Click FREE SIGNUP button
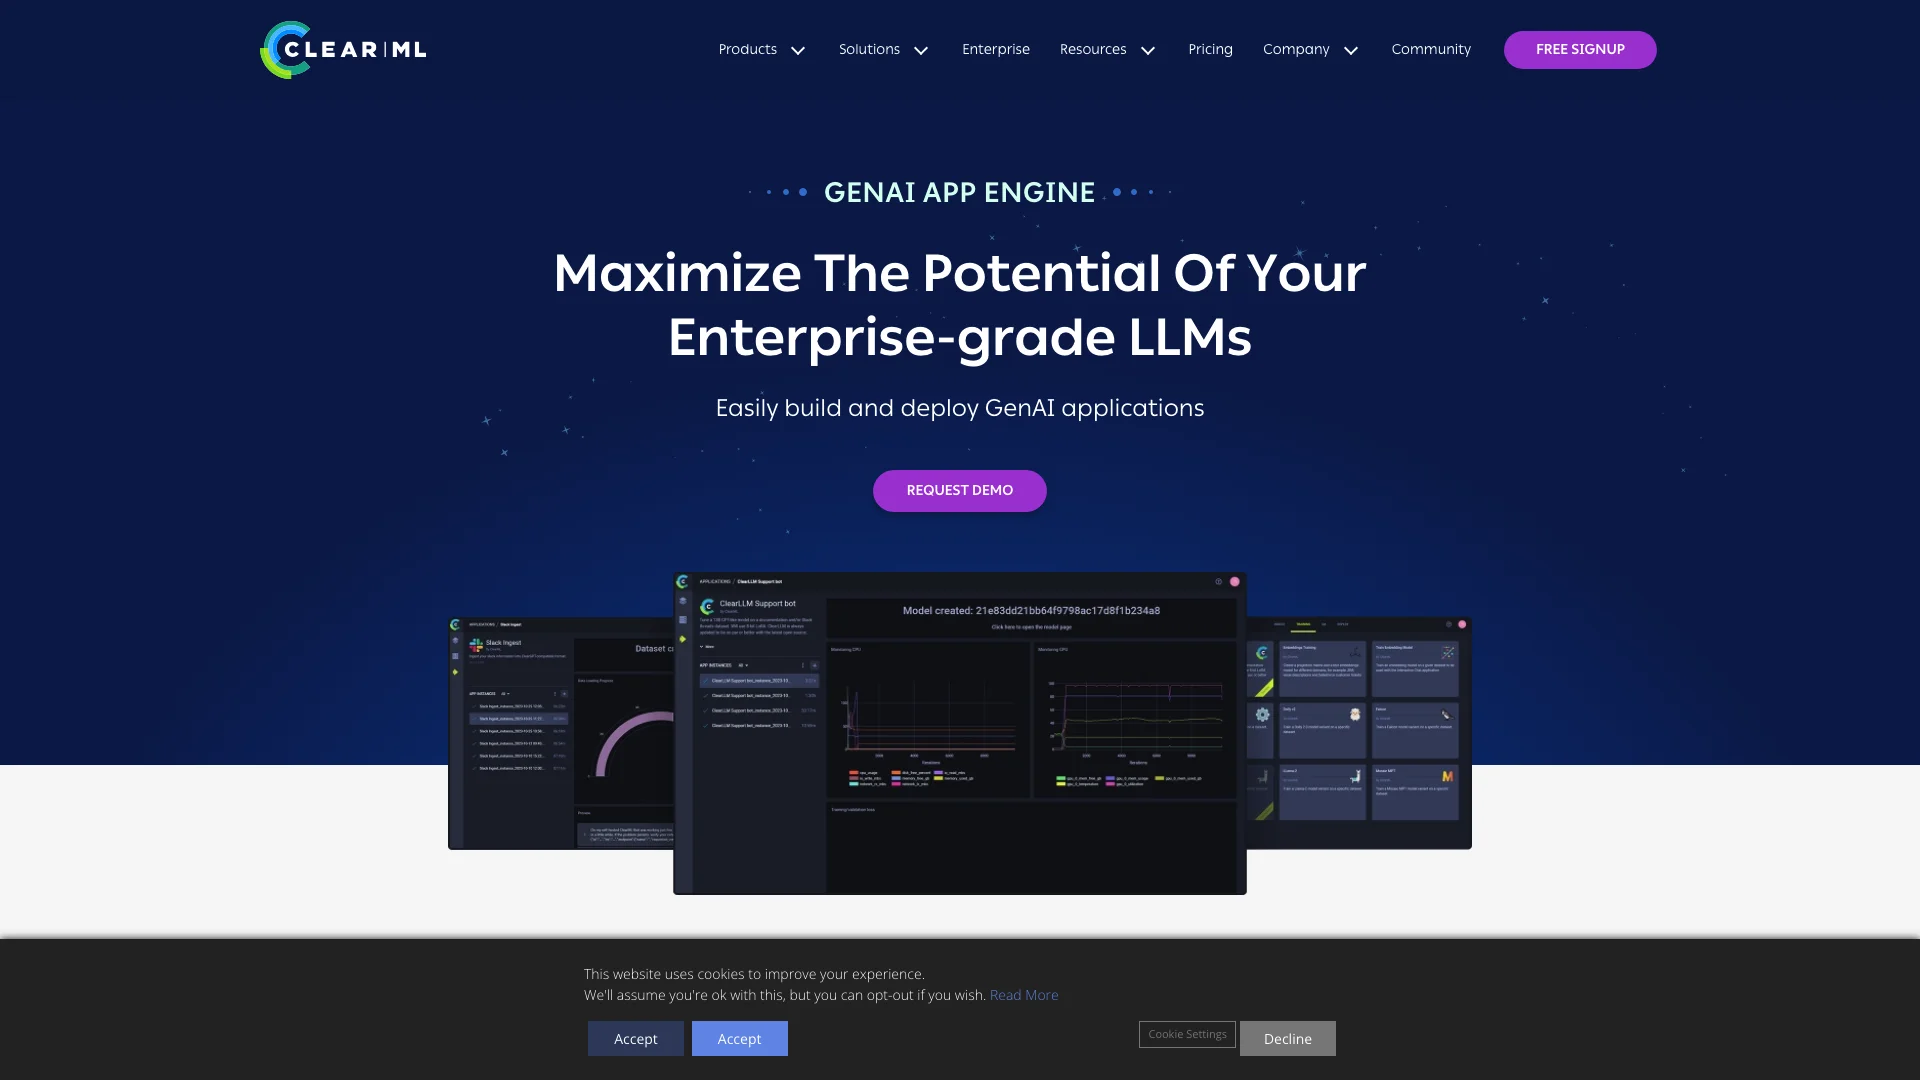Screen dimensions: 1920x1080 click(x=1580, y=49)
